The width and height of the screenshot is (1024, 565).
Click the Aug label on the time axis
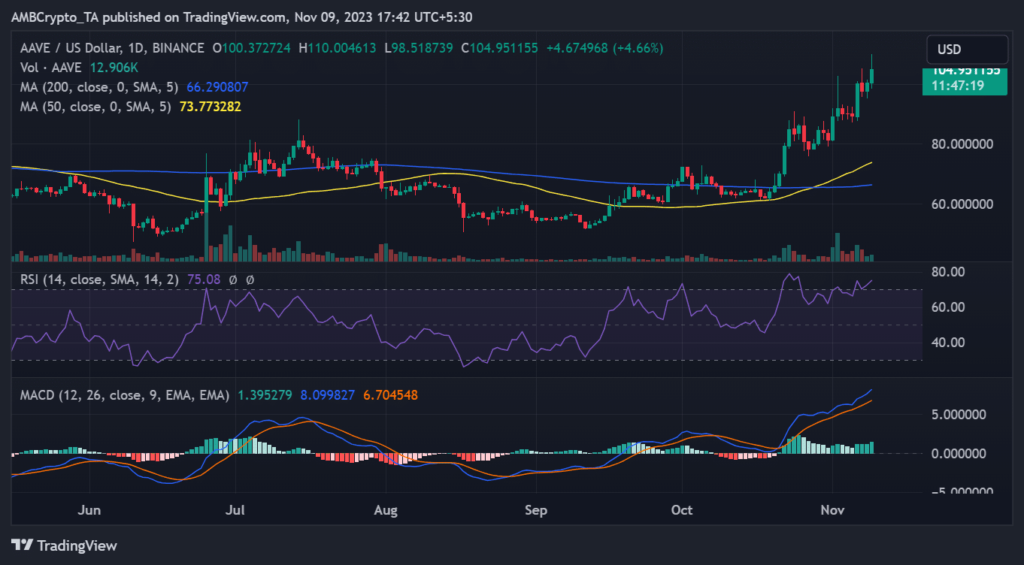tap(386, 511)
